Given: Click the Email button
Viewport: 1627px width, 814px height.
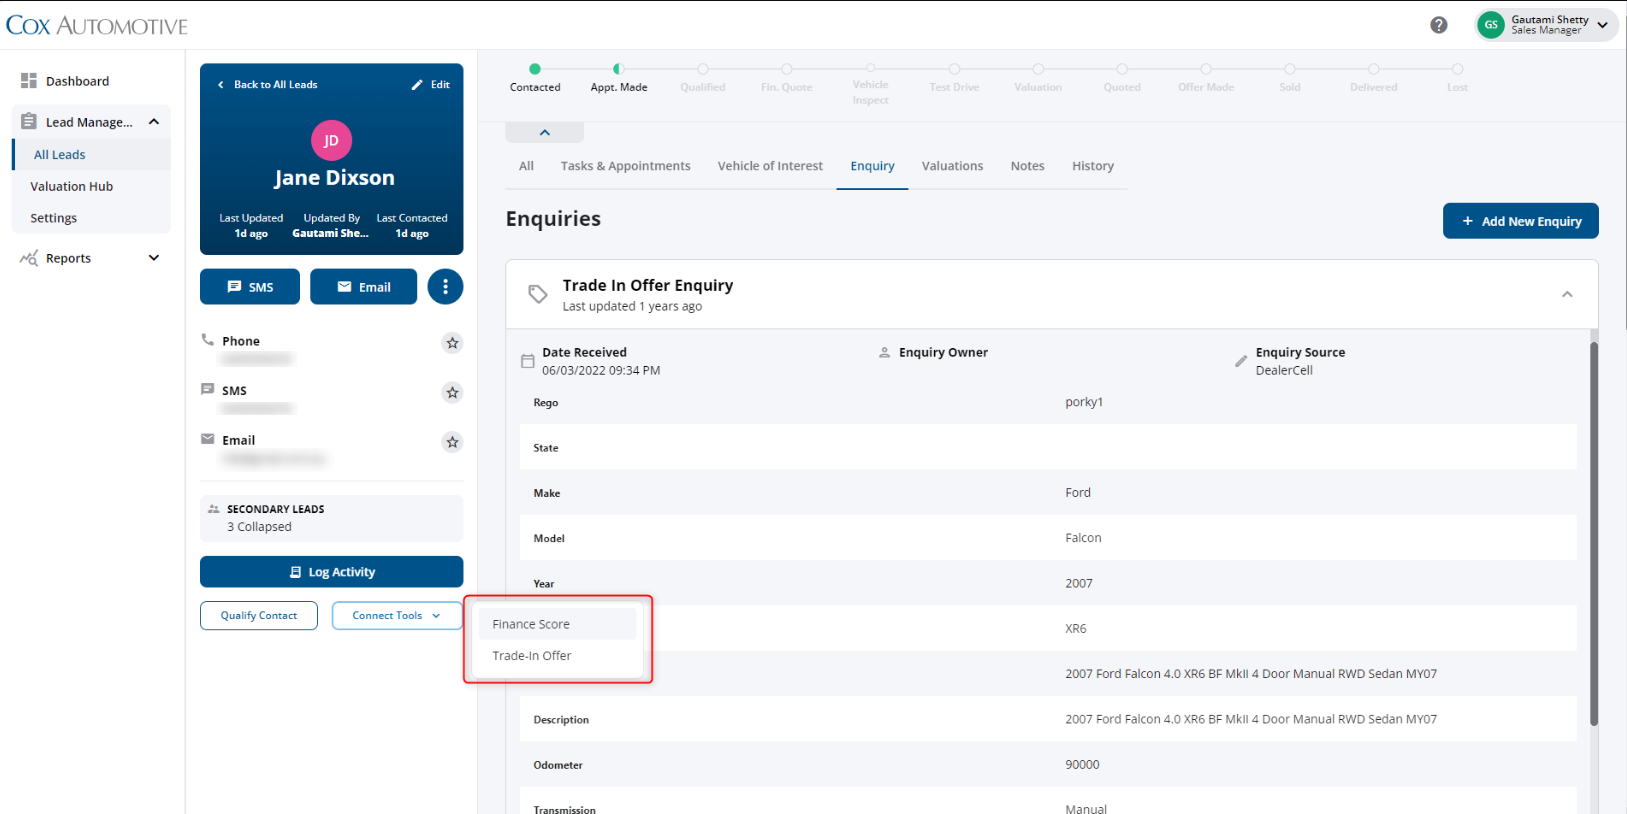Looking at the screenshot, I should (x=363, y=287).
